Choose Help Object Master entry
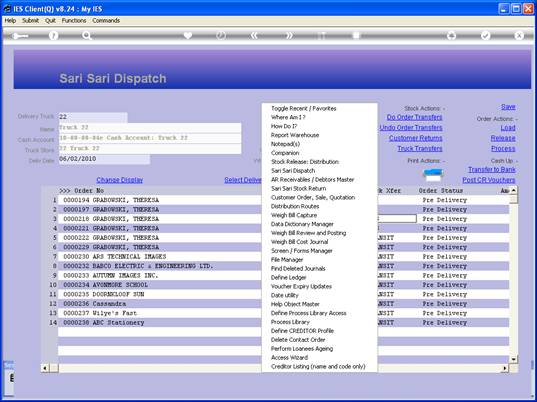The width and height of the screenshot is (537, 402). pyautogui.click(x=295, y=304)
